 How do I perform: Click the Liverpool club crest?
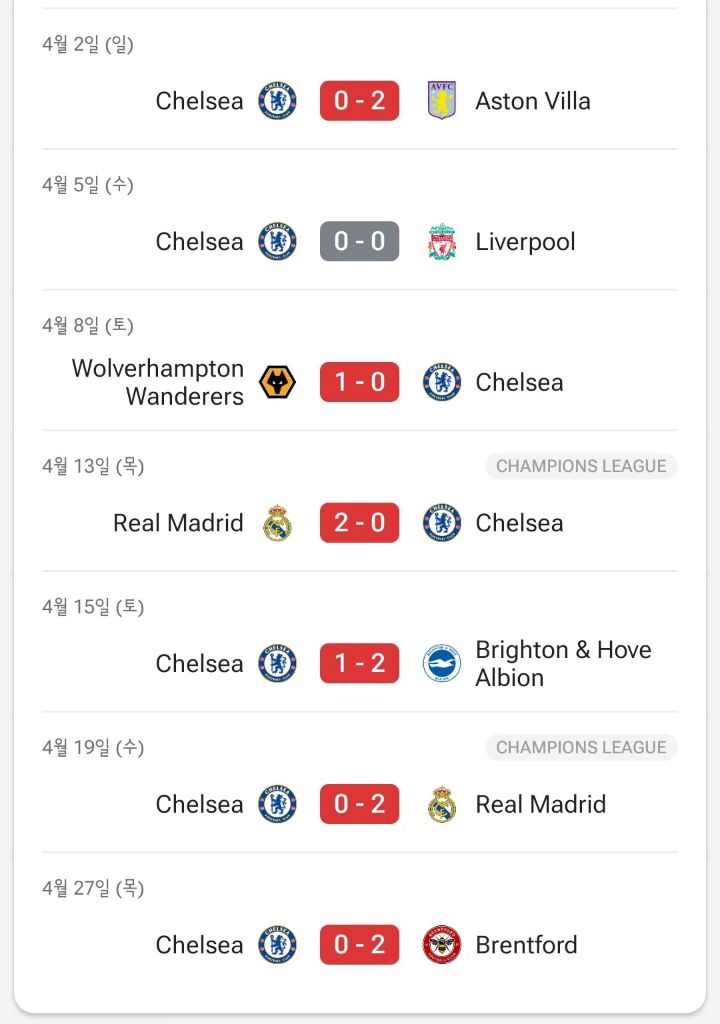pos(442,242)
